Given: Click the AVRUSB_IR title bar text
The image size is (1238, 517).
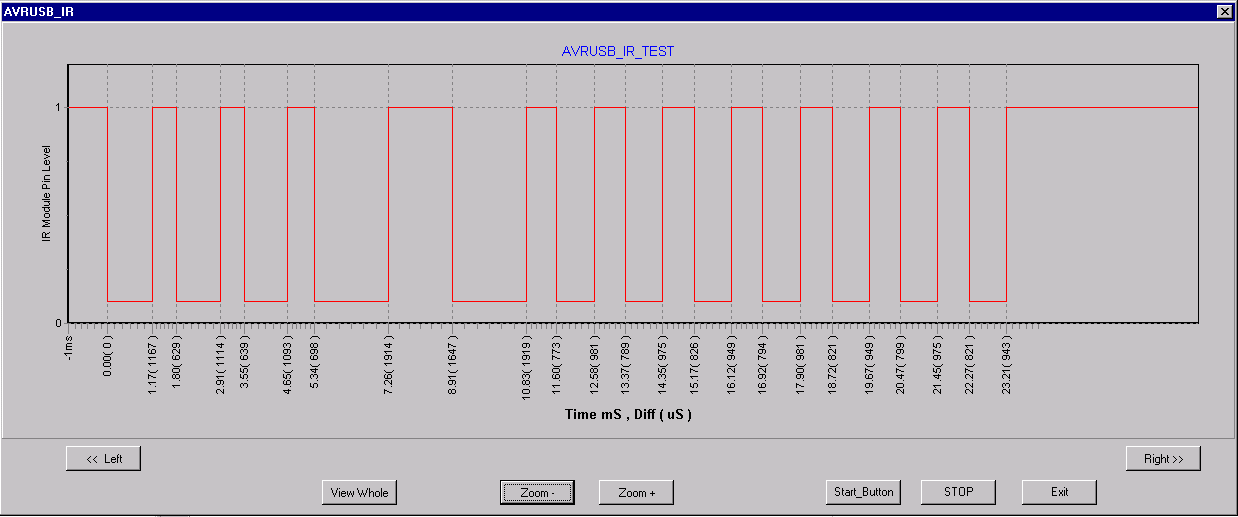Looking at the screenshot, I should point(39,11).
